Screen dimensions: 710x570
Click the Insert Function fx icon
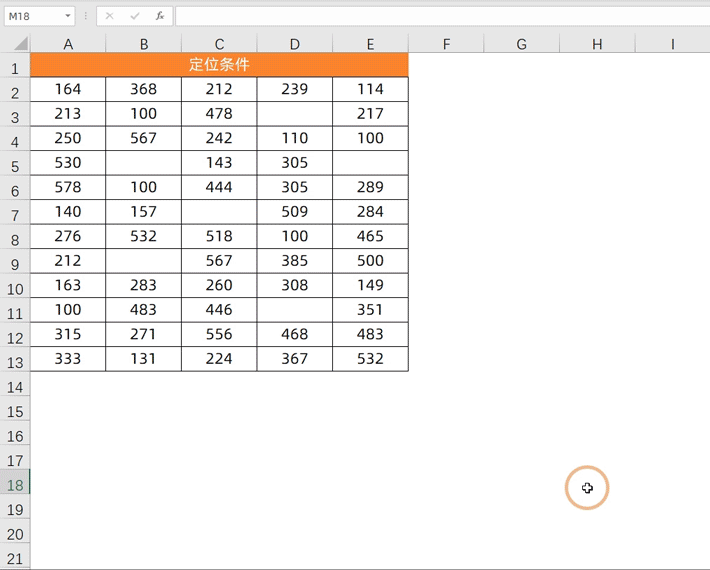coord(160,16)
